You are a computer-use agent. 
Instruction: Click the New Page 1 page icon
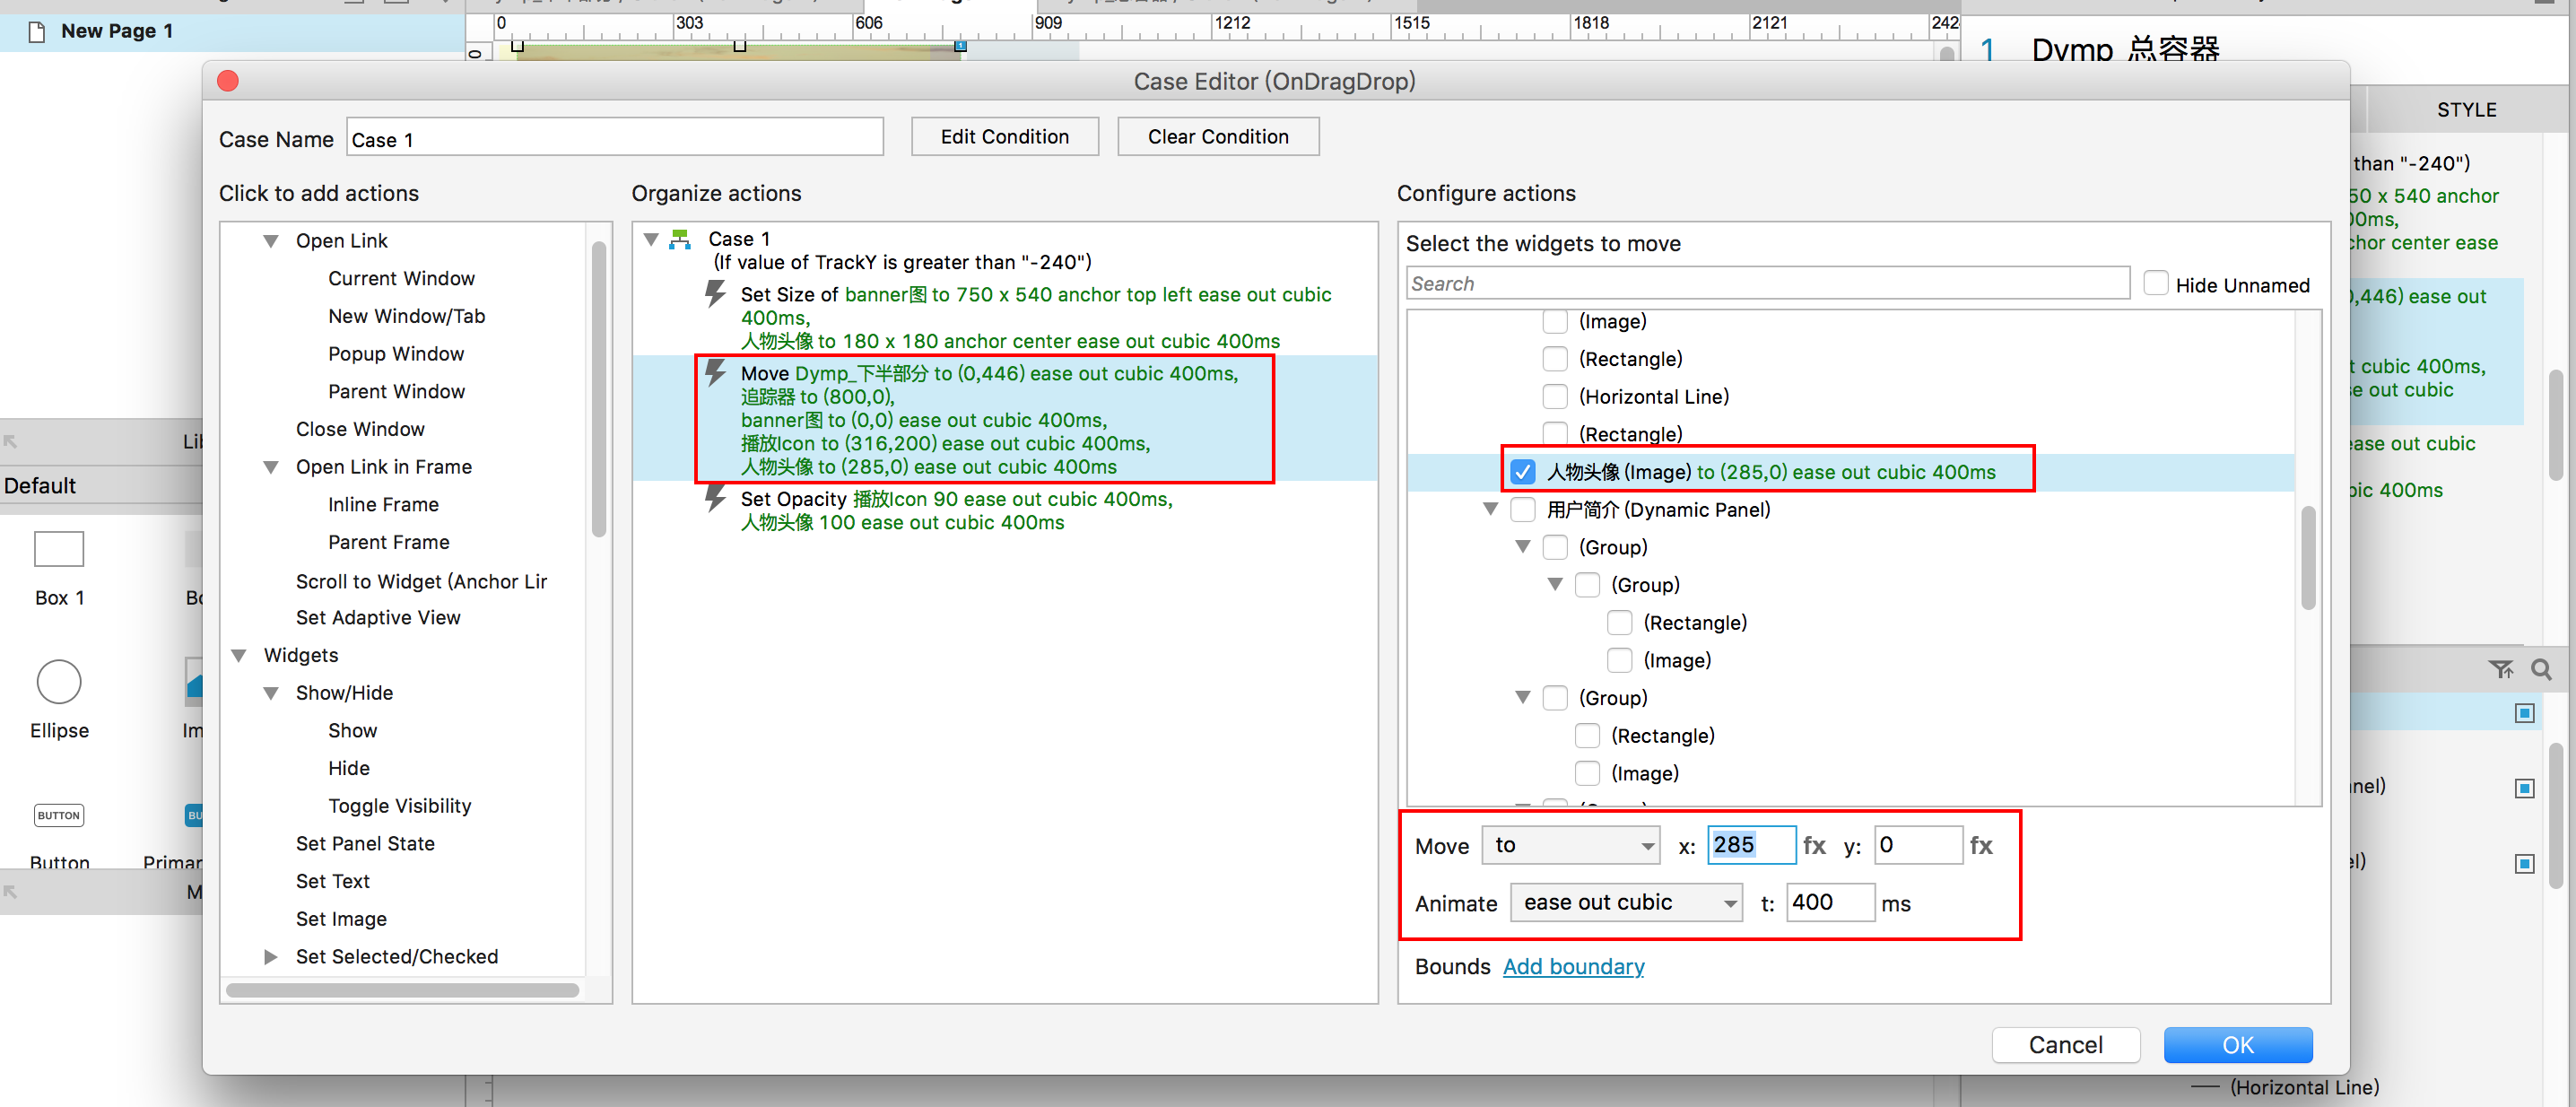tap(37, 31)
